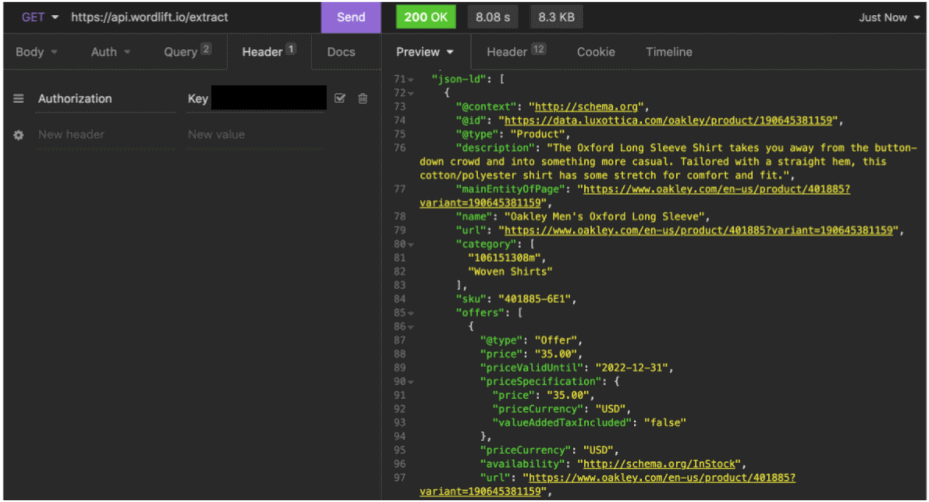The height and width of the screenshot is (502, 929).
Task: Open the Preview mode dropdown
Action: coord(425,52)
